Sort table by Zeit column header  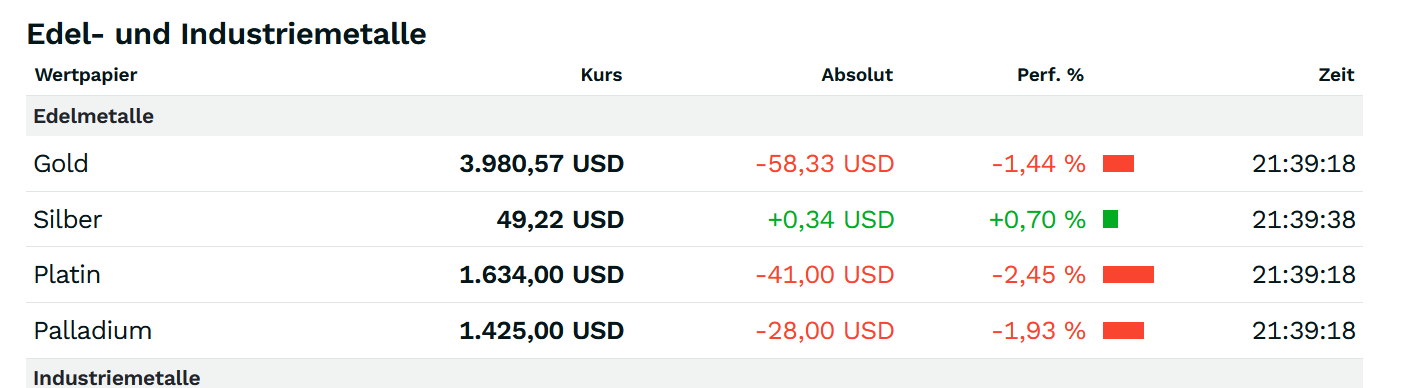[1336, 75]
